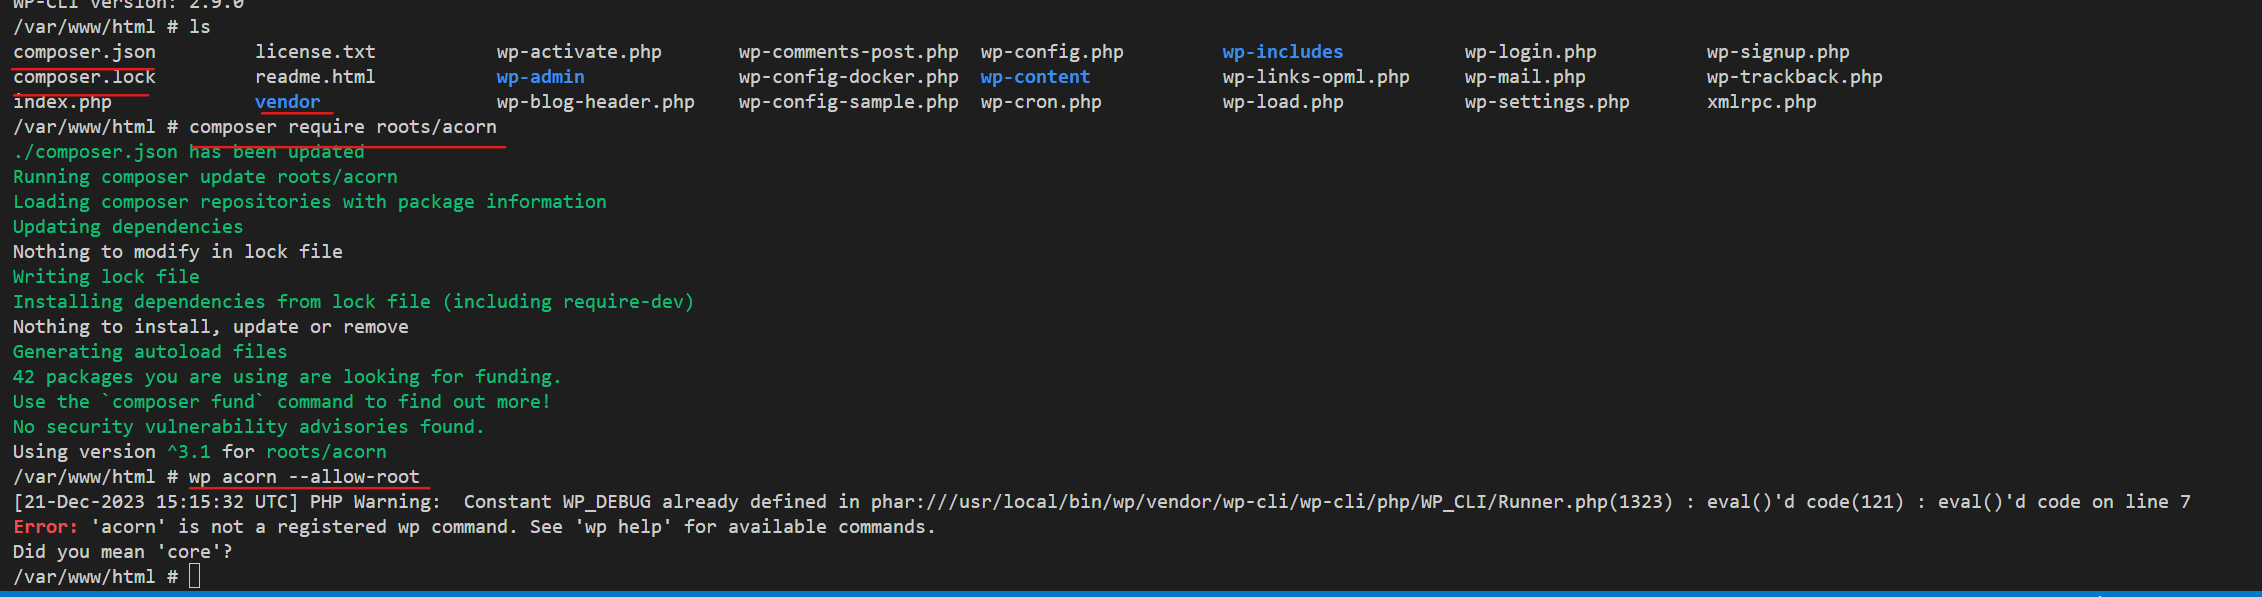
Task: Click the composer.lock file name
Action: tap(84, 77)
